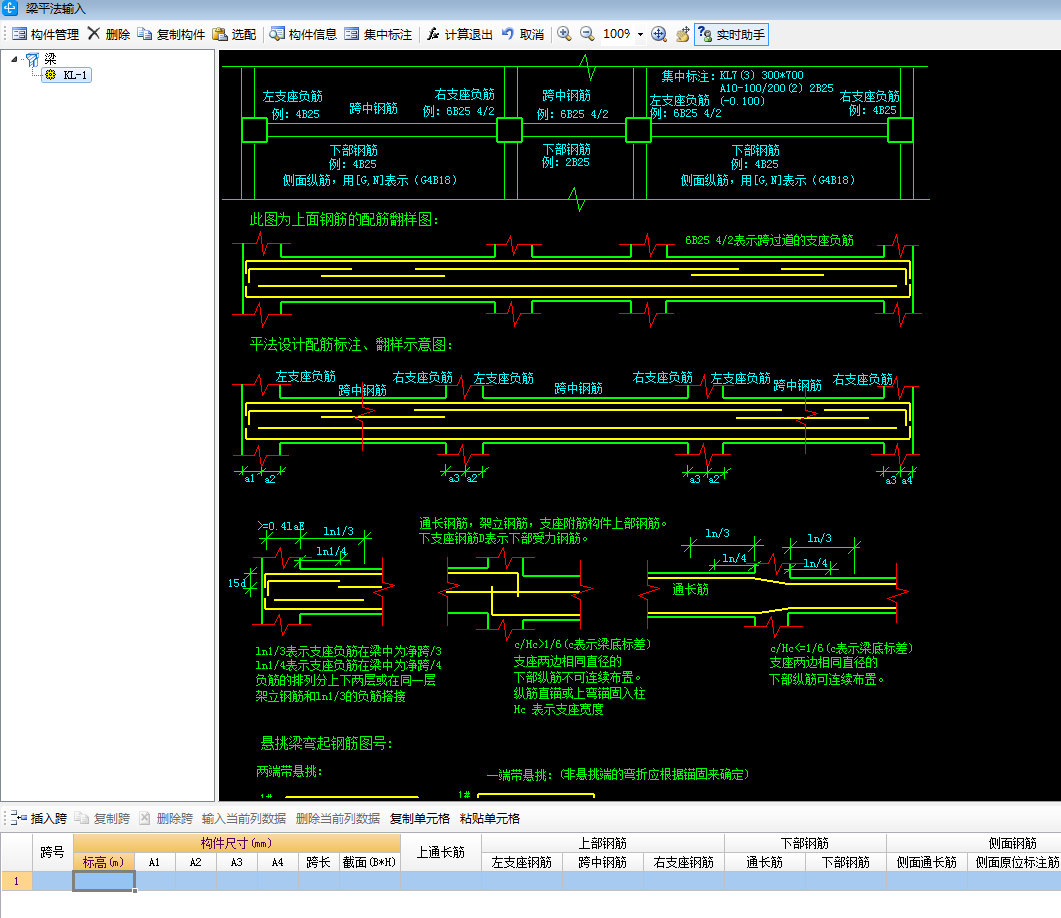
Task: Click 删除跨 delete span button
Action: point(166,819)
